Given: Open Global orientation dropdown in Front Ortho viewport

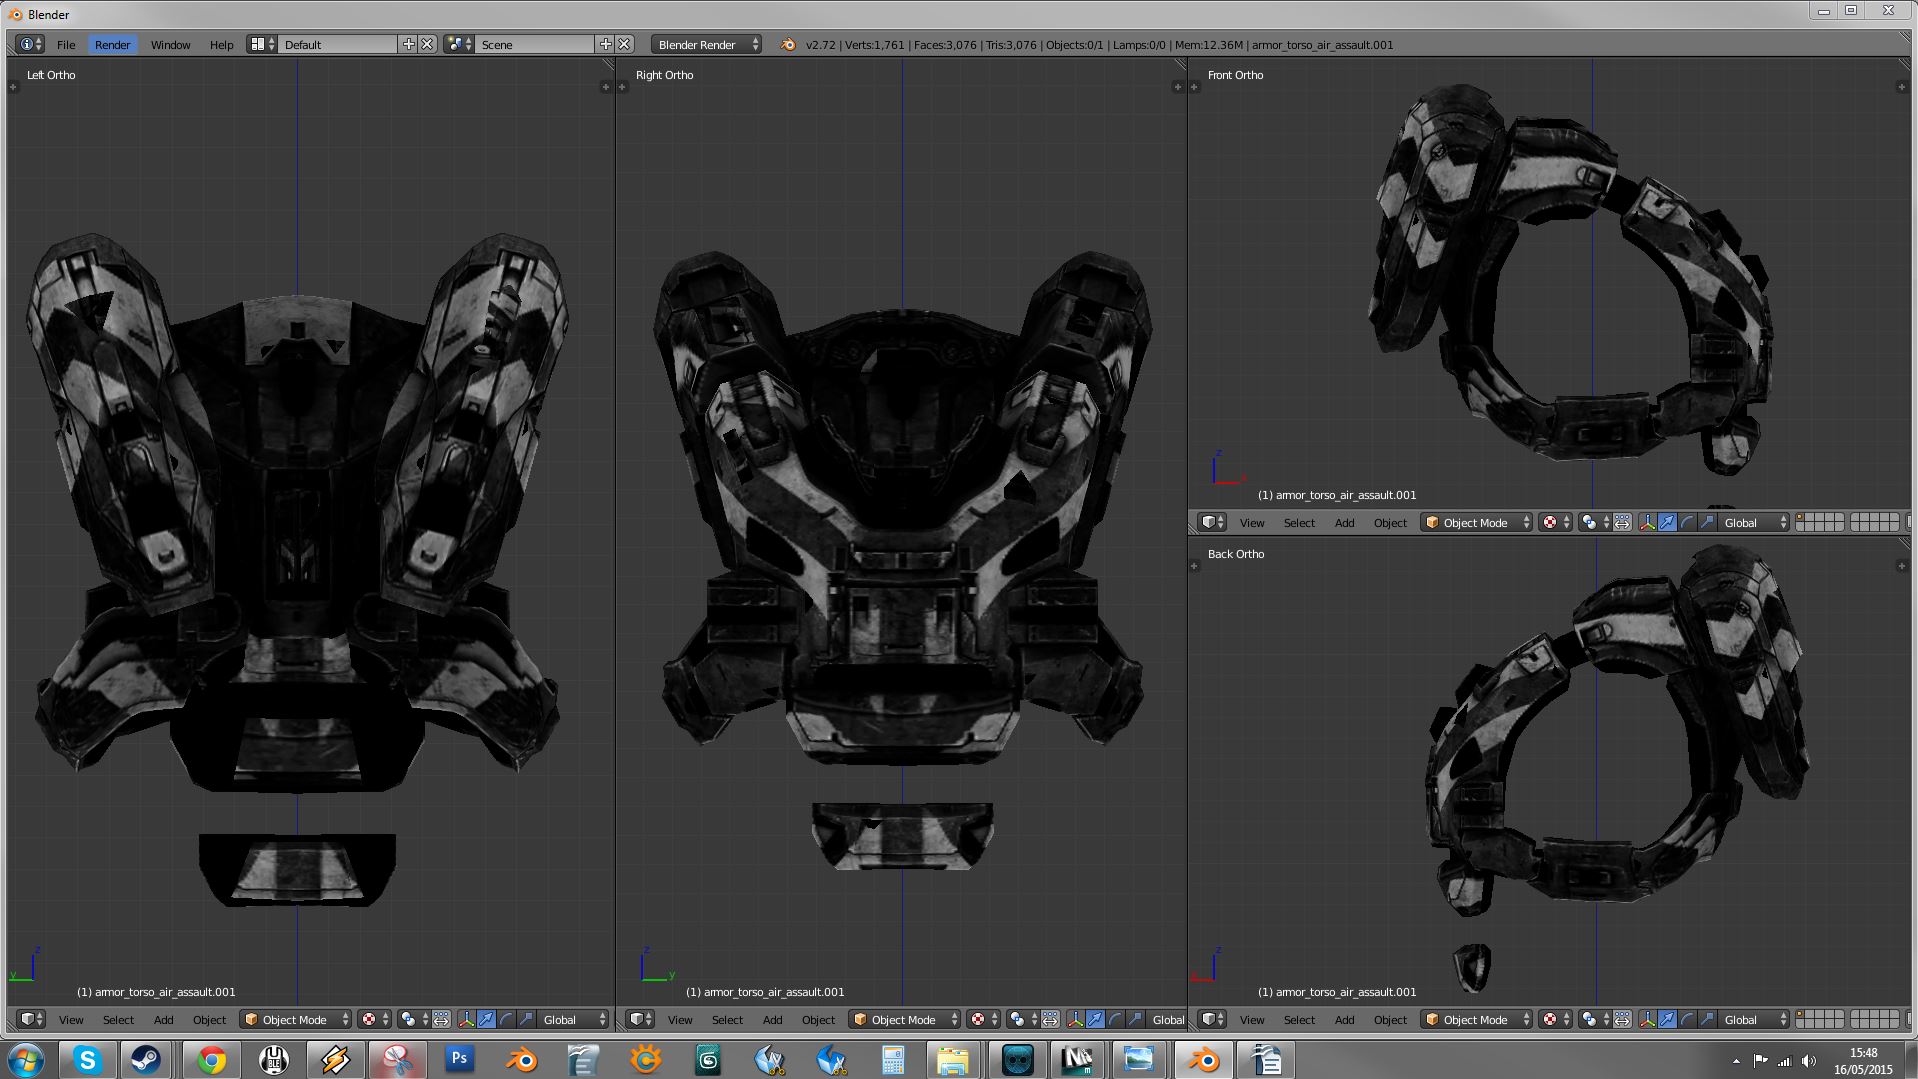Looking at the screenshot, I should click(x=1753, y=522).
